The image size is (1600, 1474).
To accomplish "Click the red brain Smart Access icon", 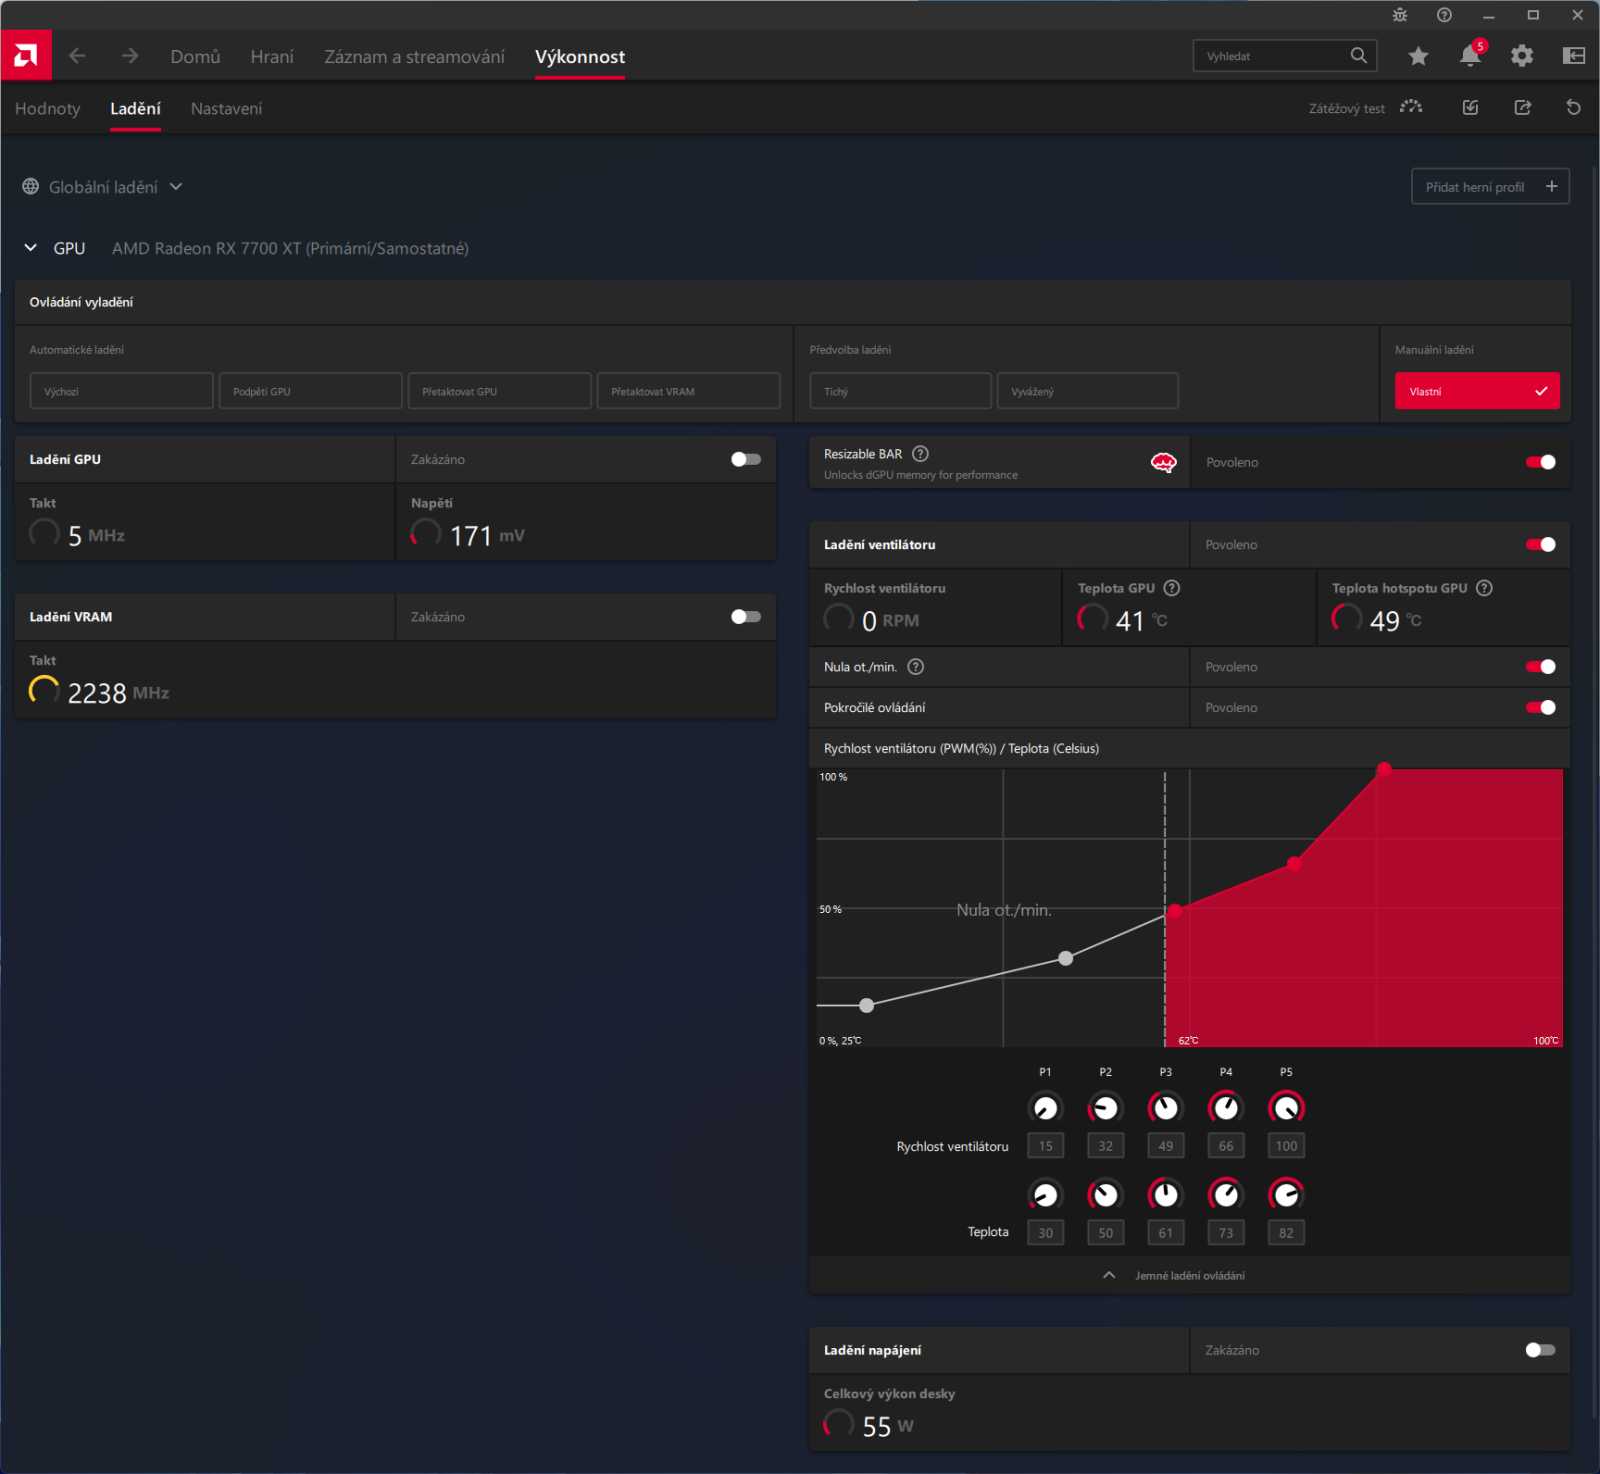I will click(x=1163, y=463).
